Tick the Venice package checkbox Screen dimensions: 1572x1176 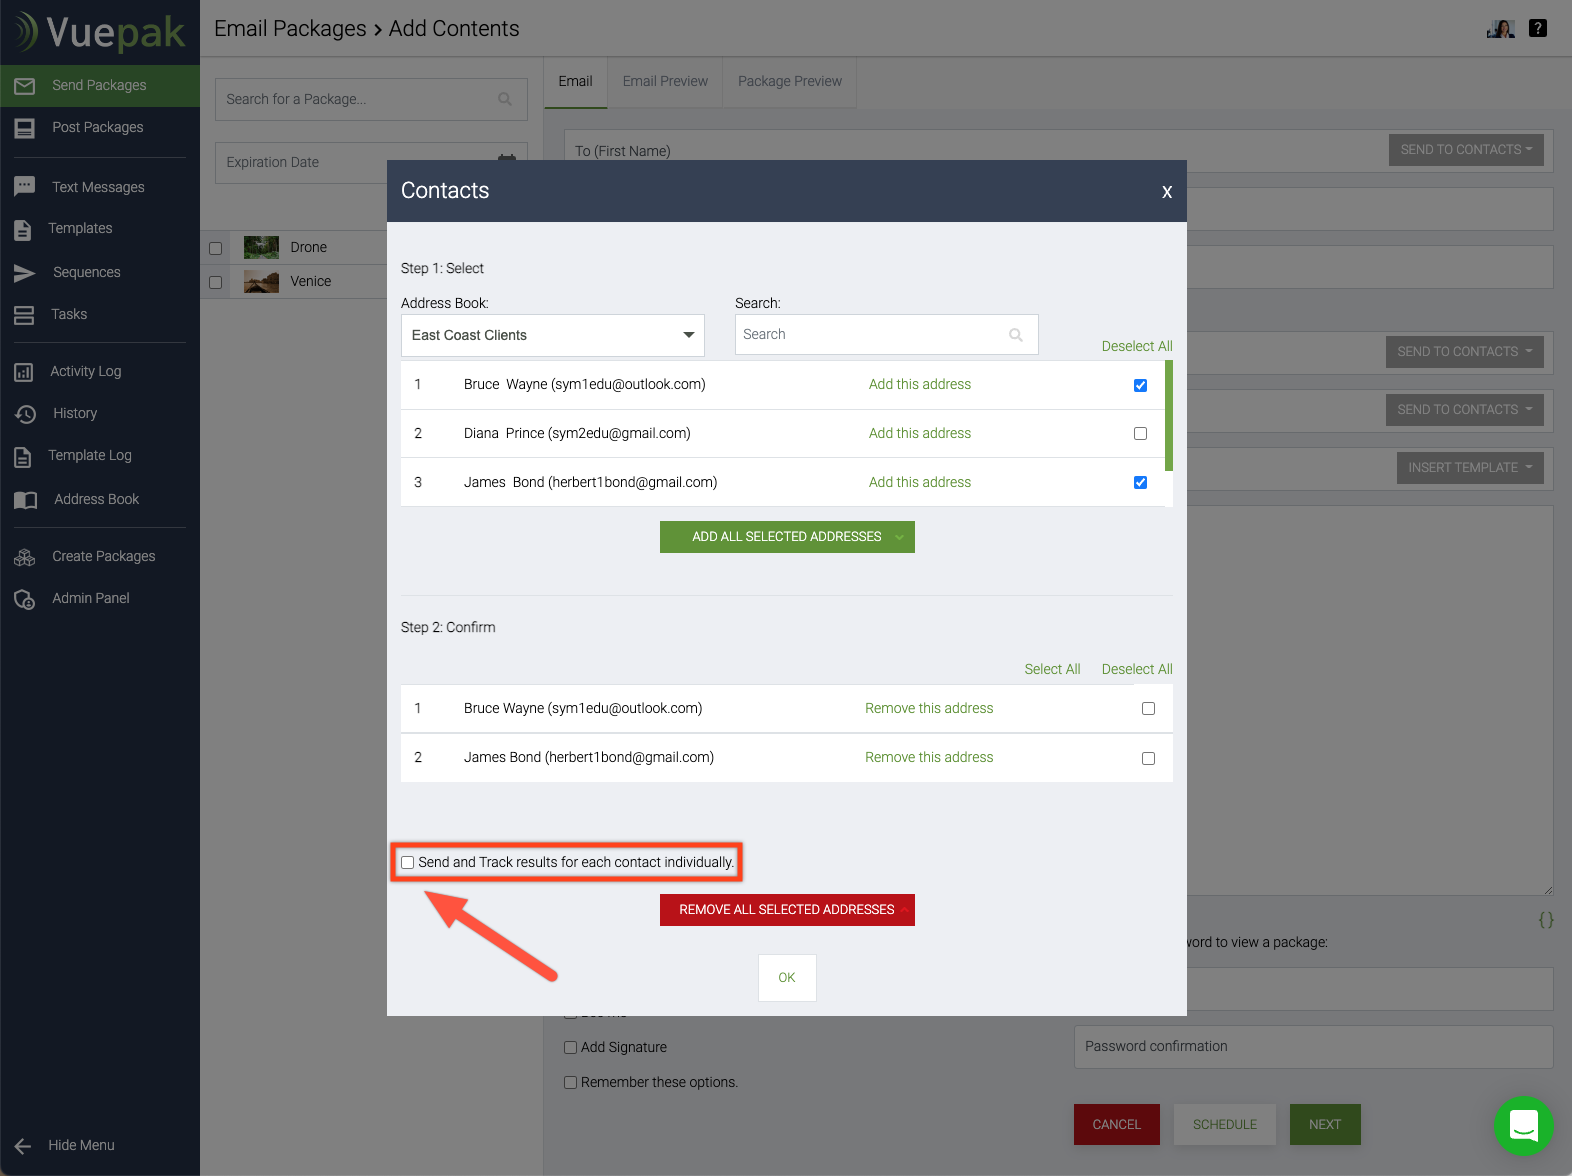coord(215,282)
